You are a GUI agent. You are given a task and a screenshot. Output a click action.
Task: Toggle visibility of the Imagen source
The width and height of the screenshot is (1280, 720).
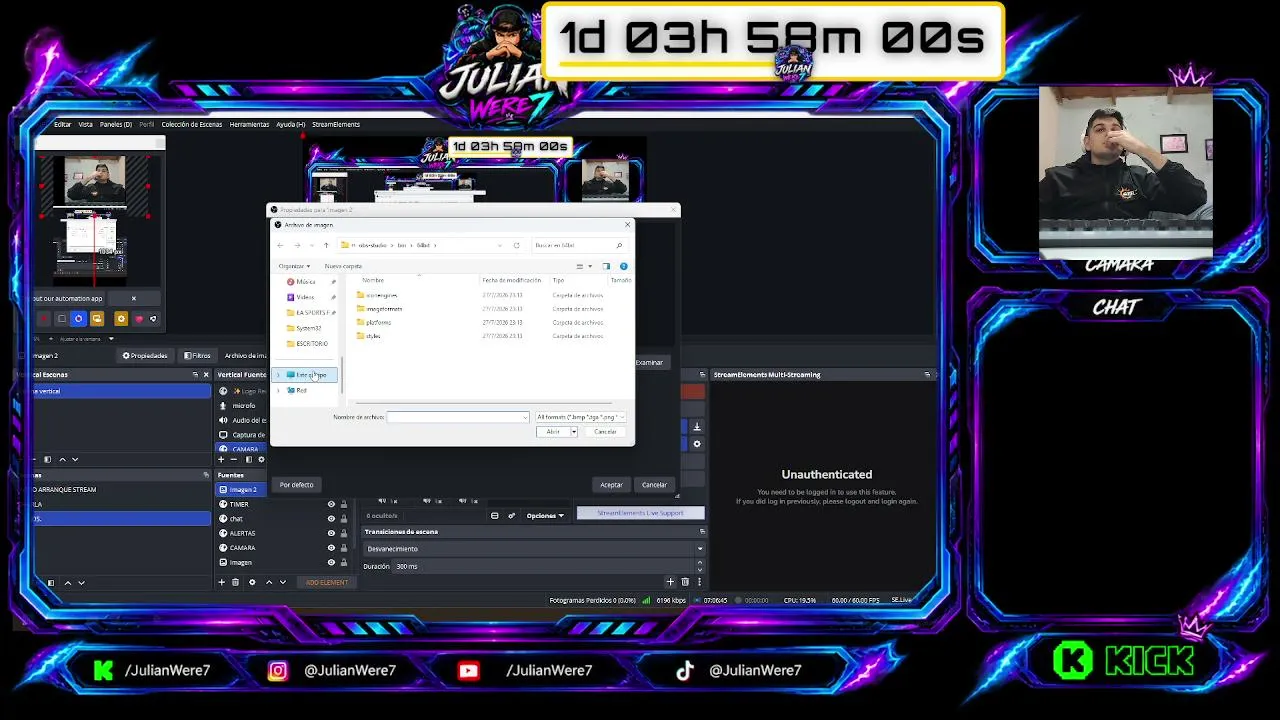[331, 562]
